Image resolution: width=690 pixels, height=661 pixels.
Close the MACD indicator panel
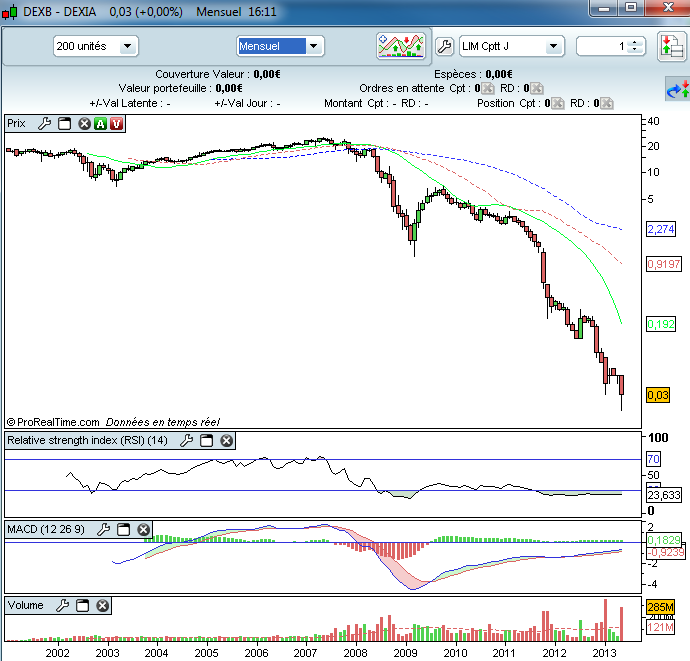[x=143, y=529]
